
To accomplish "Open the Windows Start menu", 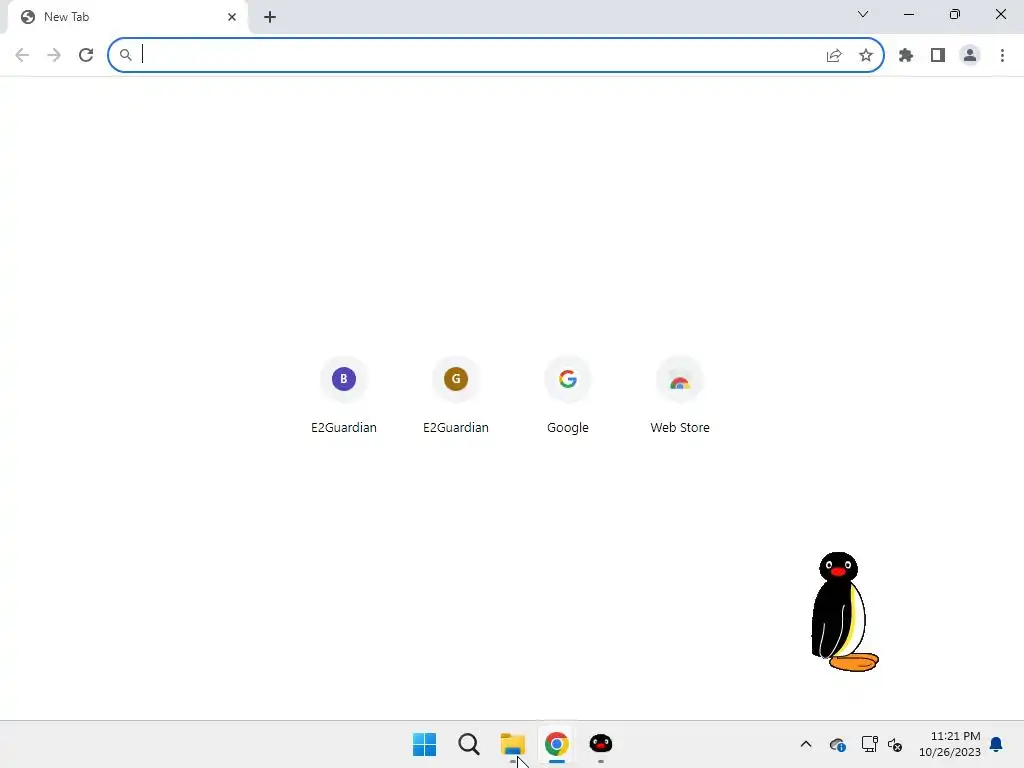I will (x=424, y=744).
